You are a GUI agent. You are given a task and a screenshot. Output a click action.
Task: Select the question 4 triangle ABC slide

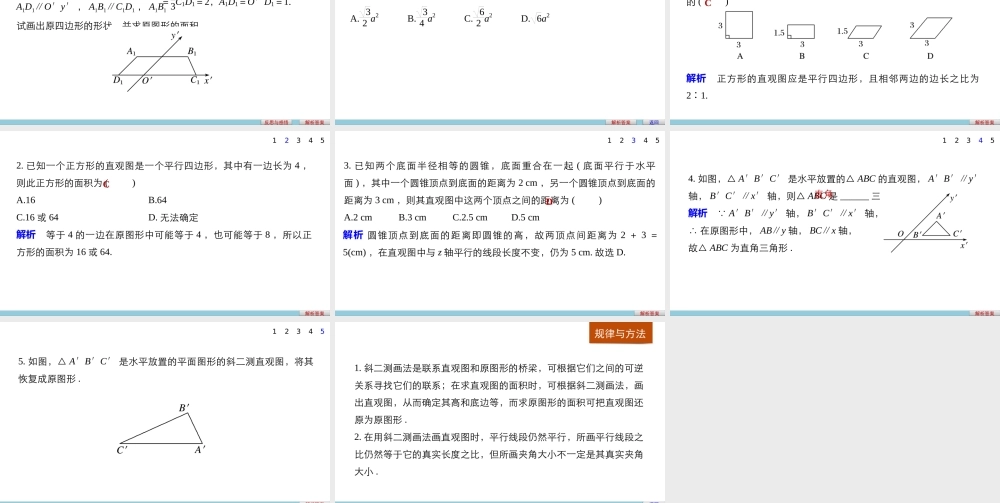[835, 224]
